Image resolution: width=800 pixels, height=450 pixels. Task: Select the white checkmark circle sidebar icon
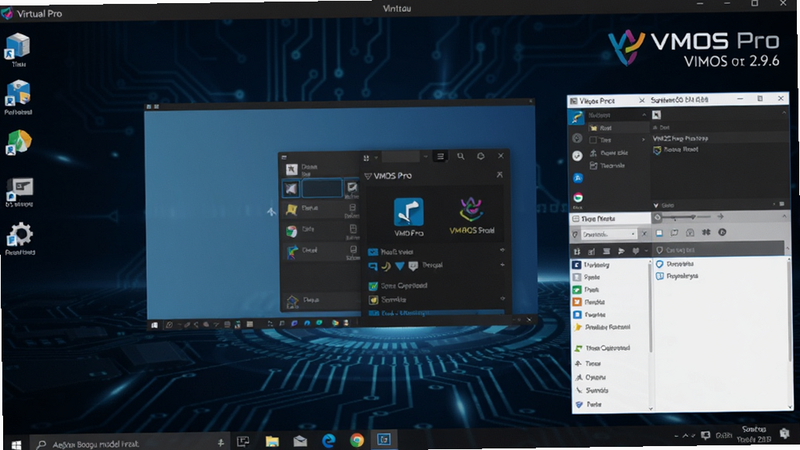(x=577, y=156)
